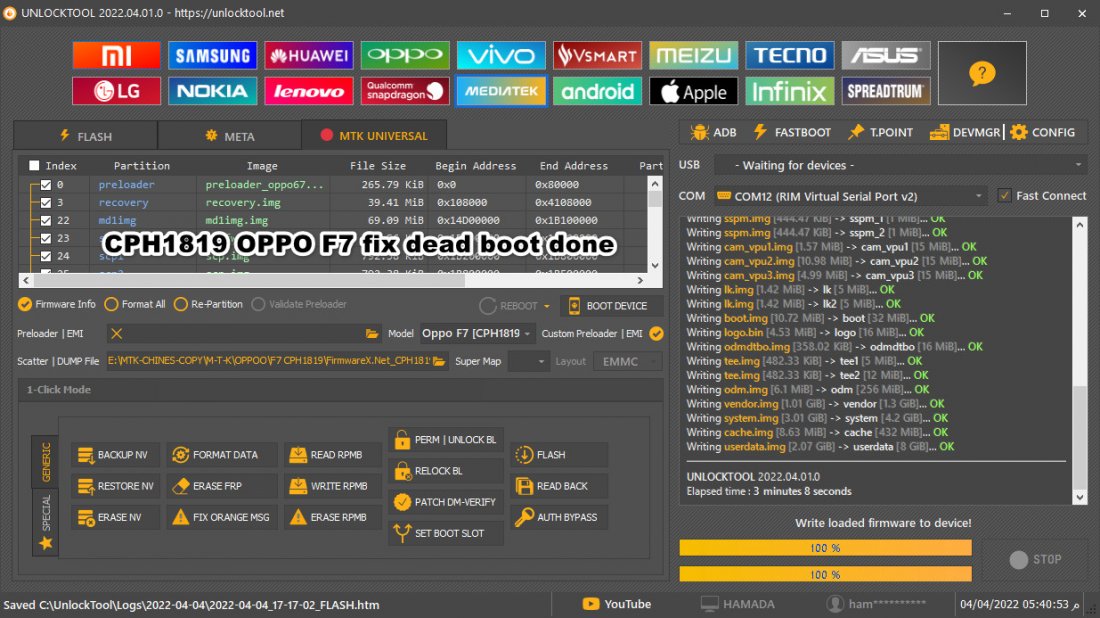The width and height of the screenshot is (1100, 618).
Task: Select the Xiaomi MI brand logo
Action: 116,55
